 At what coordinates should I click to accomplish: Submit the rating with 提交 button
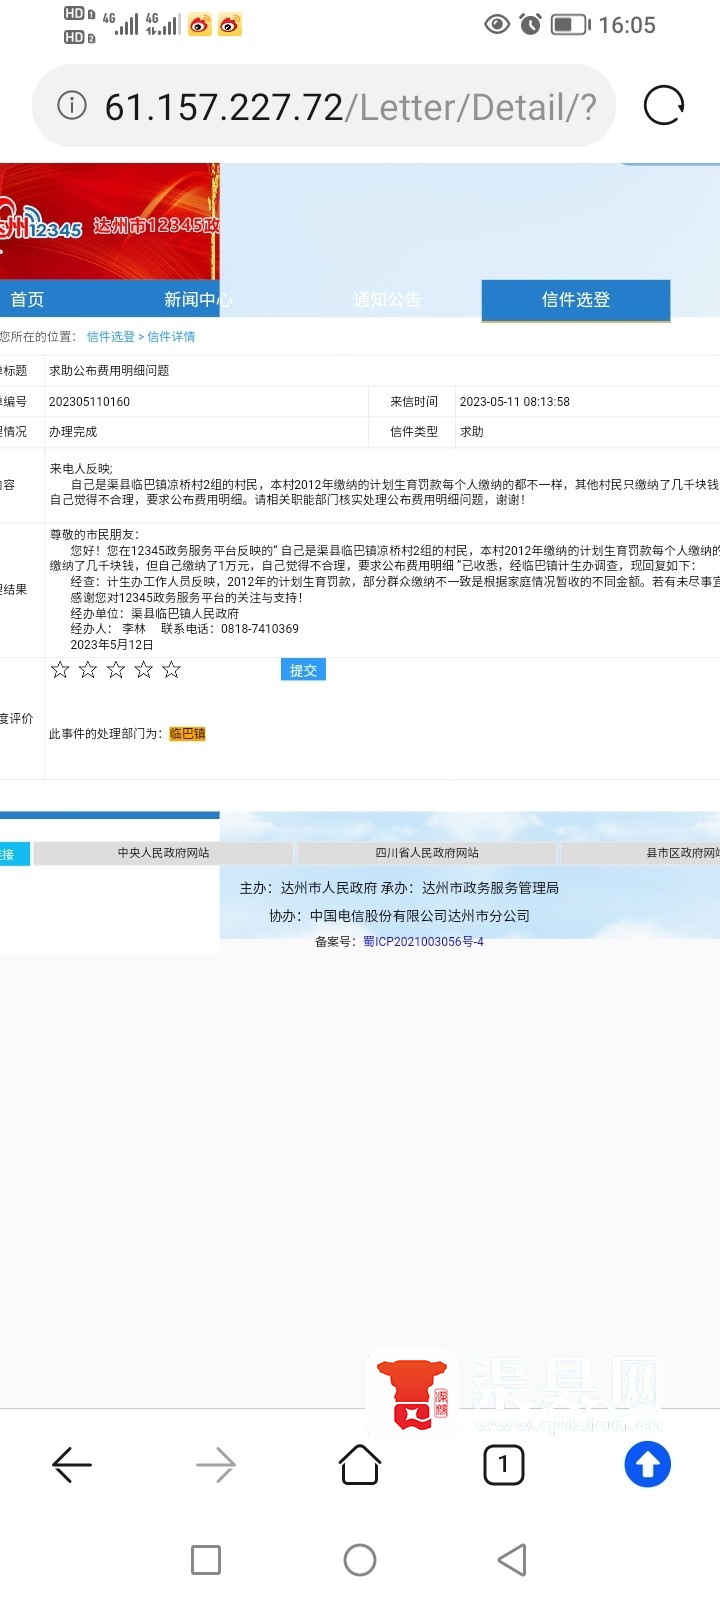tap(303, 670)
